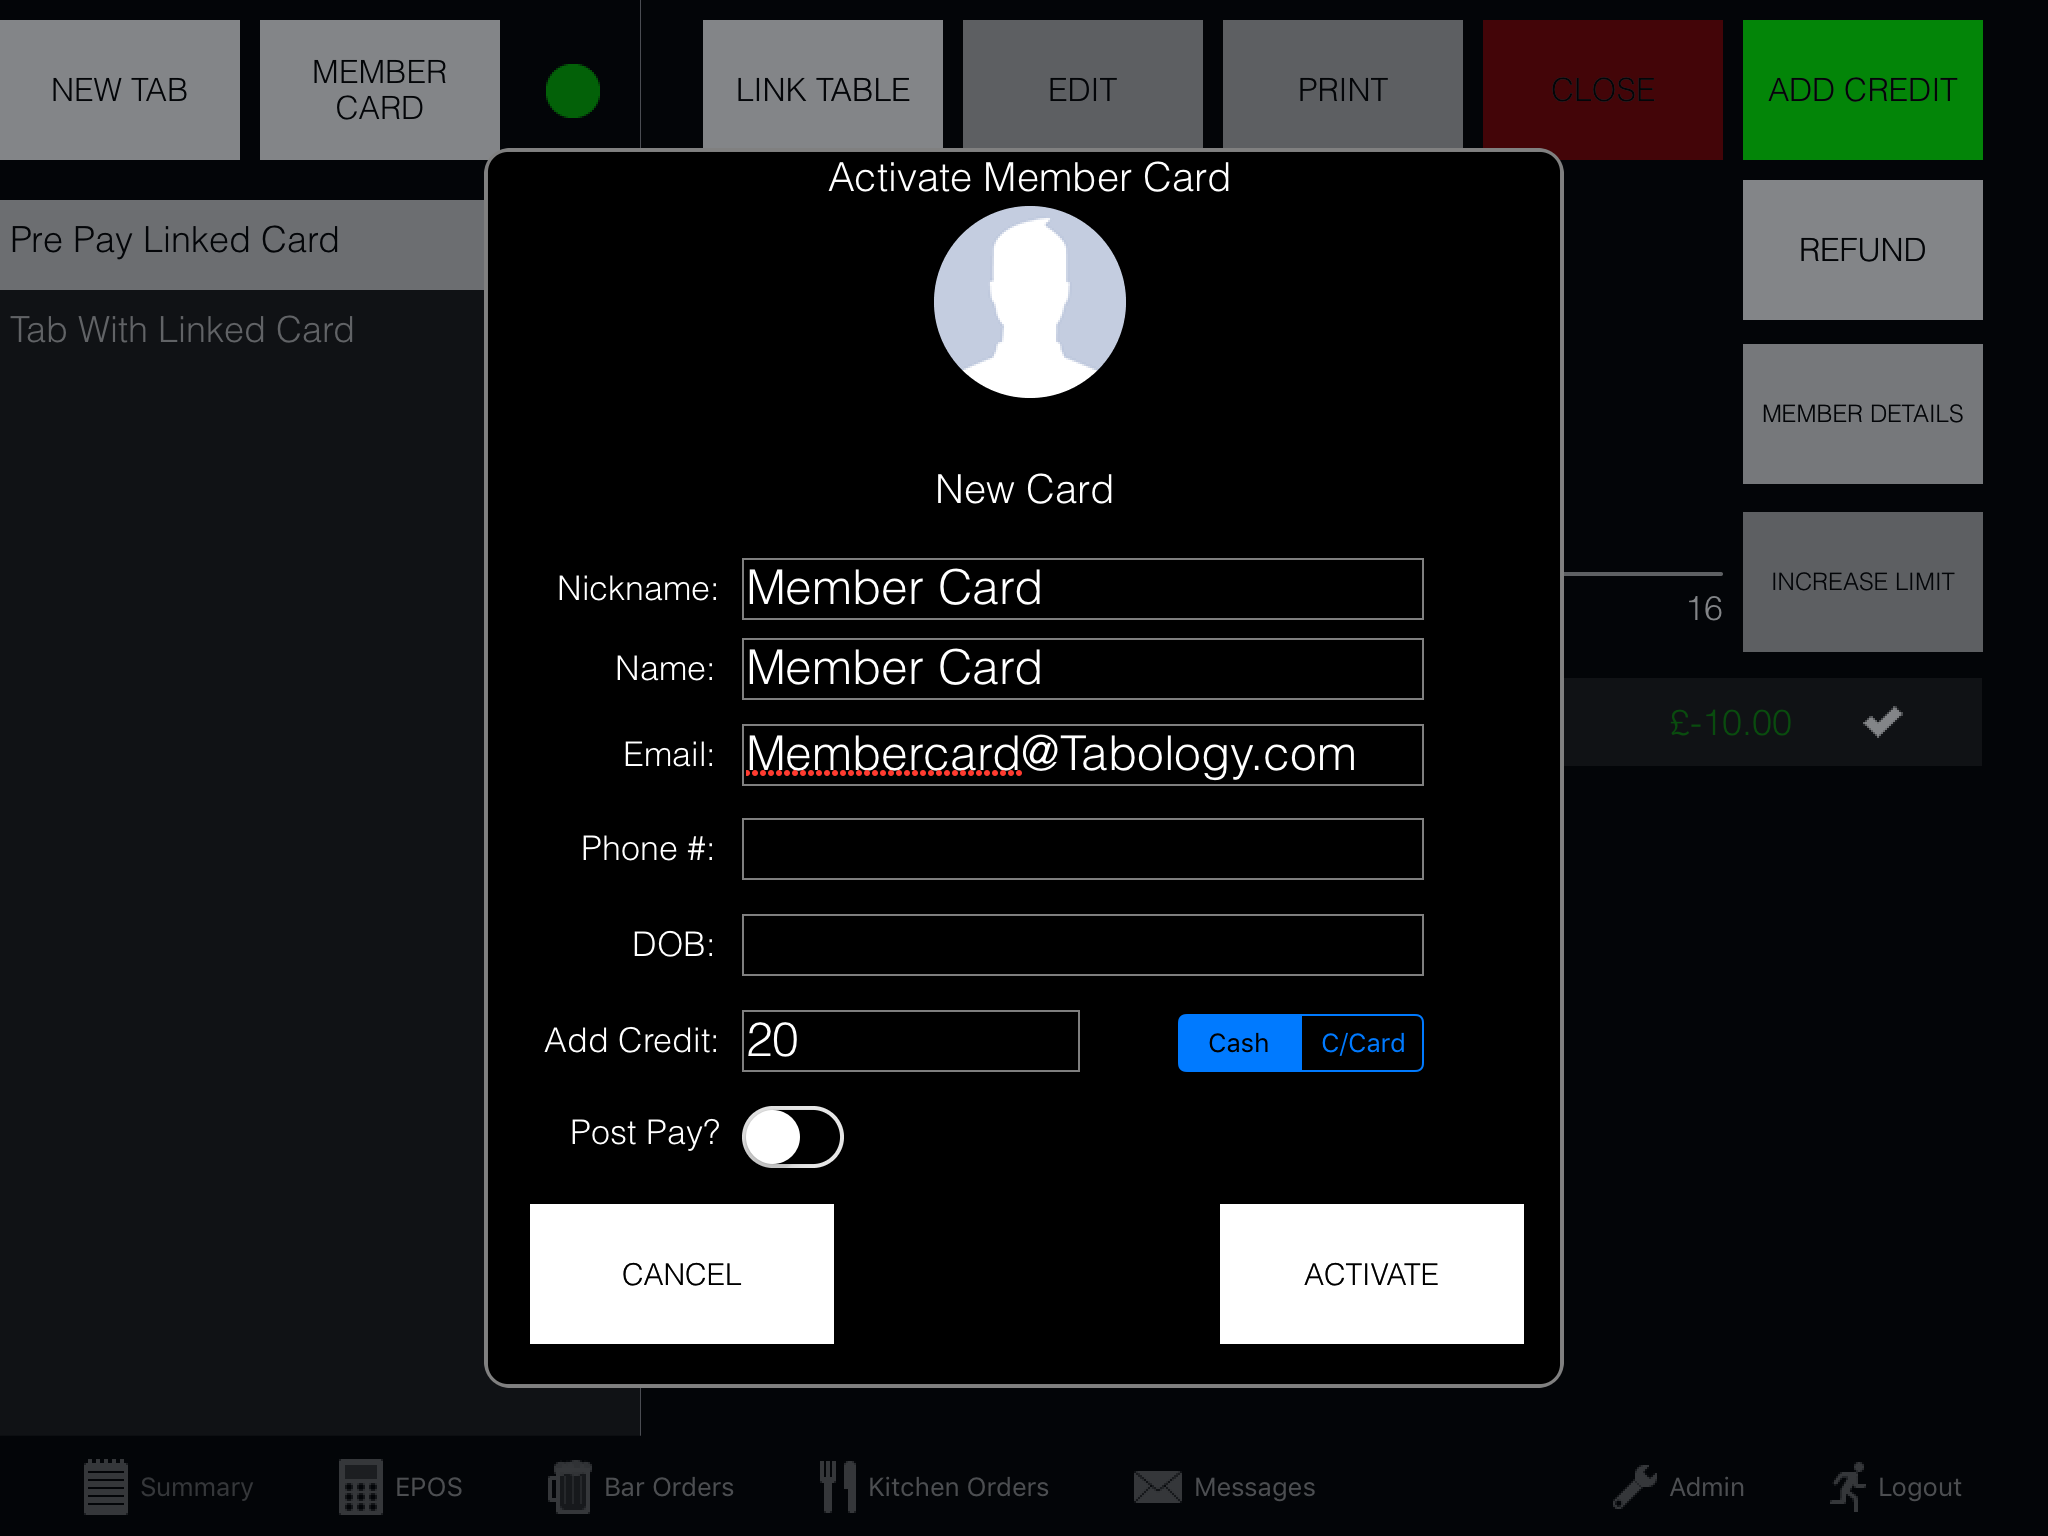Click the green status circle indicator
This screenshot has width=2048, height=1536.
click(573, 91)
